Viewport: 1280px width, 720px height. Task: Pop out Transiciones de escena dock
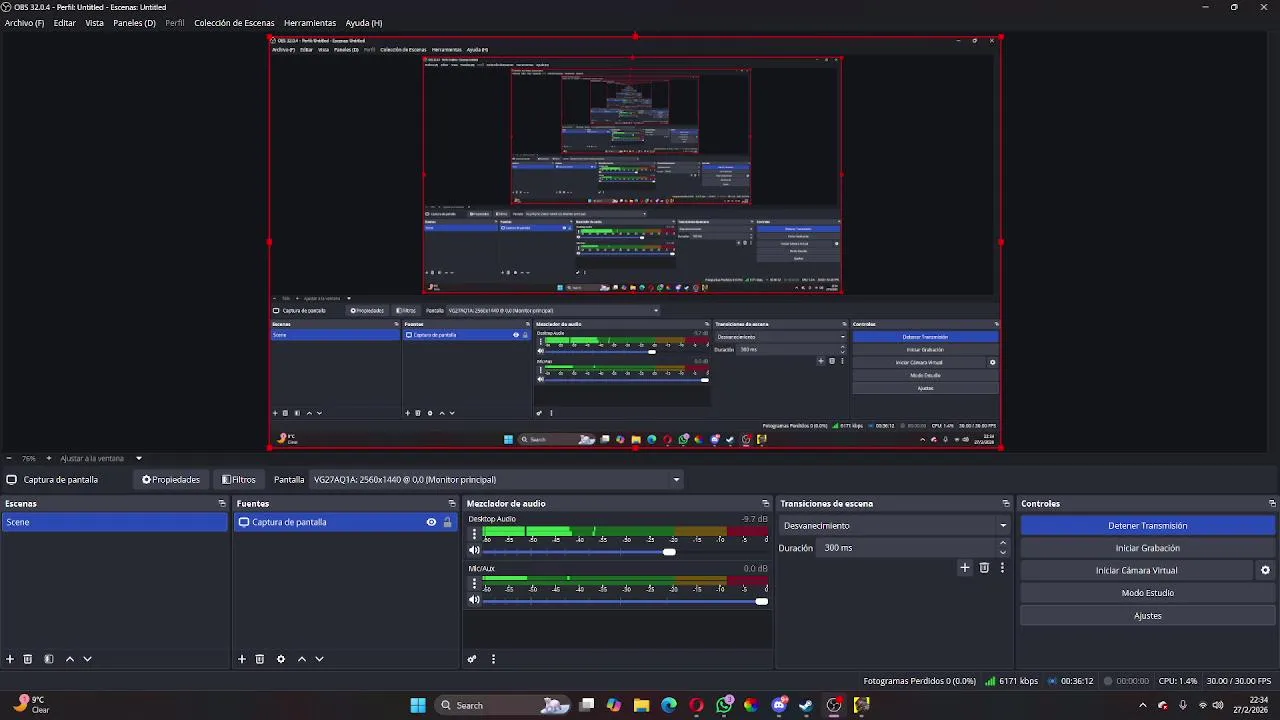(x=1006, y=504)
